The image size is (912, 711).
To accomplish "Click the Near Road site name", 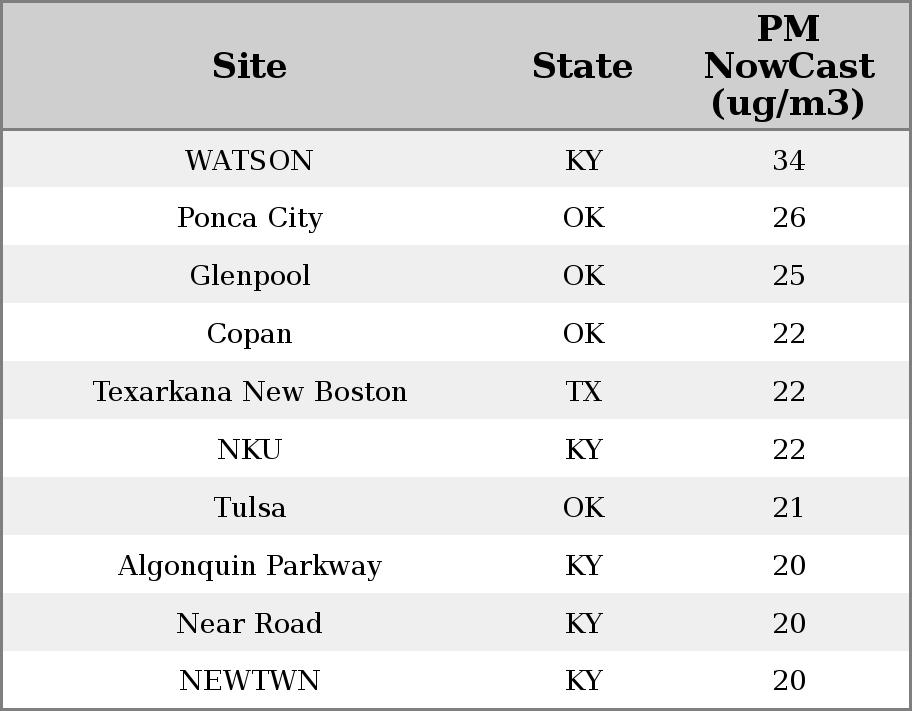I will click(x=249, y=624).
